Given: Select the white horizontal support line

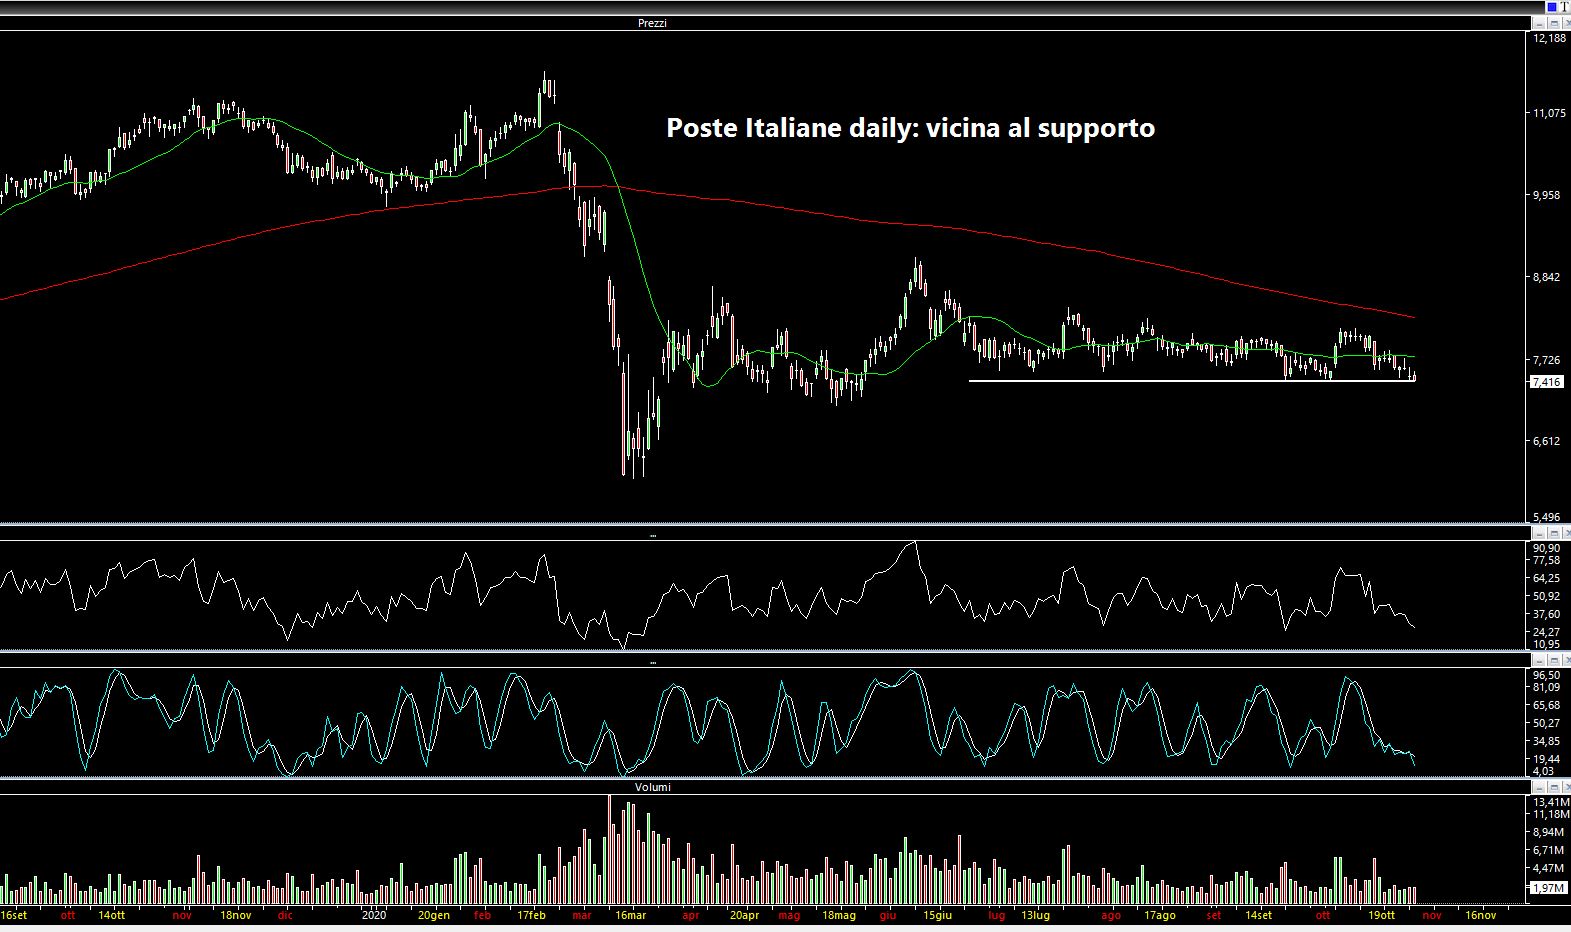Looking at the screenshot, I should pyautogui.click(x=1190, y=380).
